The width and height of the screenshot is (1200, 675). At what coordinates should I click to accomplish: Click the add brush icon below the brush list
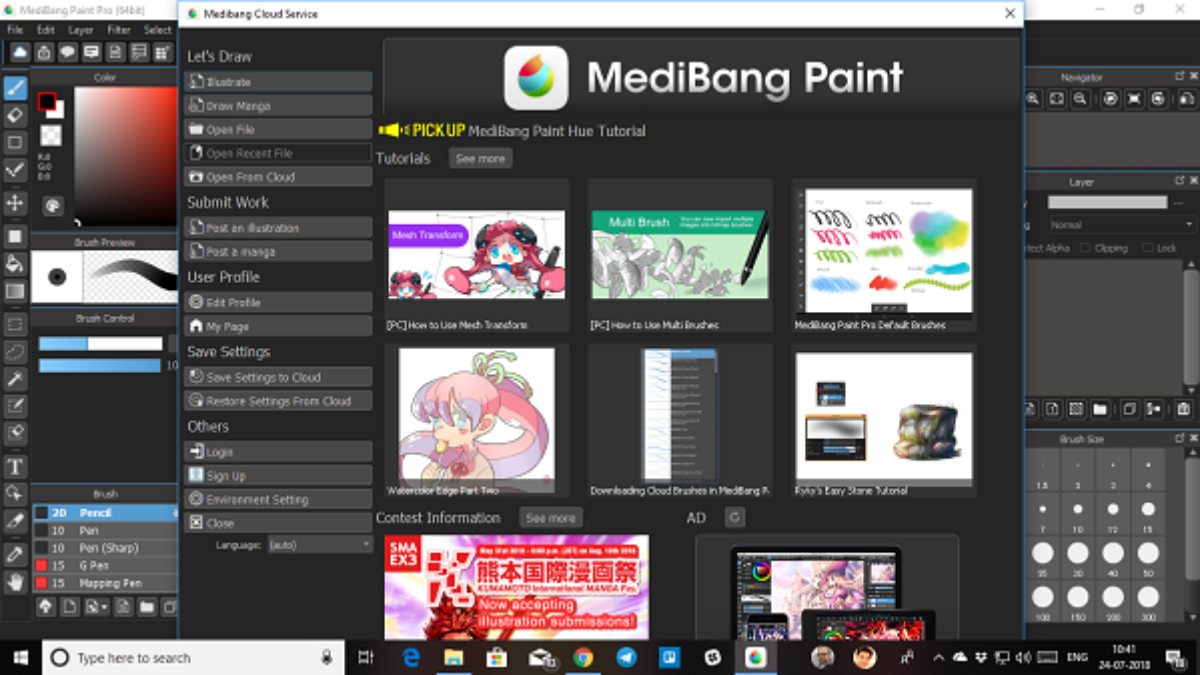68,607
